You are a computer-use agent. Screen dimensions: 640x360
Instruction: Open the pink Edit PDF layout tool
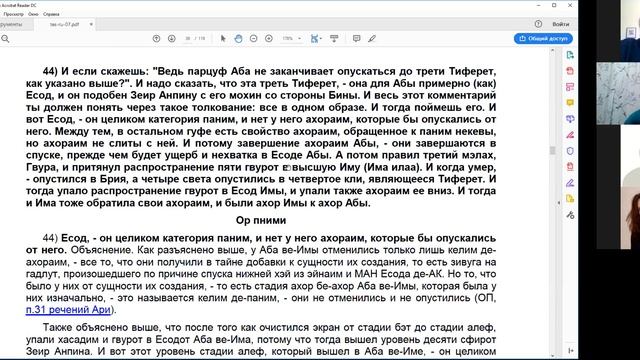(x=570, y=87)
